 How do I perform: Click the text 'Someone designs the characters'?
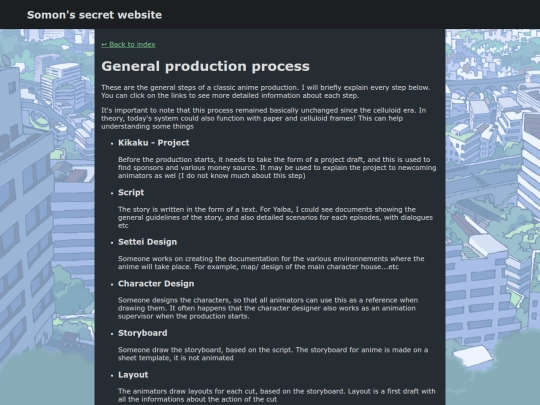point(268,308)
